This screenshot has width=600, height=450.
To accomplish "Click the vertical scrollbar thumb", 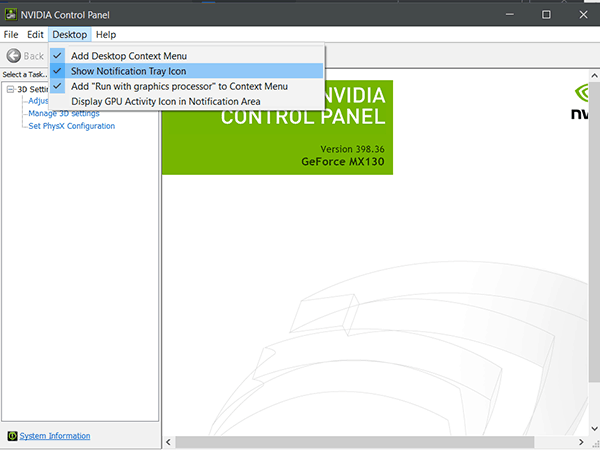I will (x=594, y=232).
